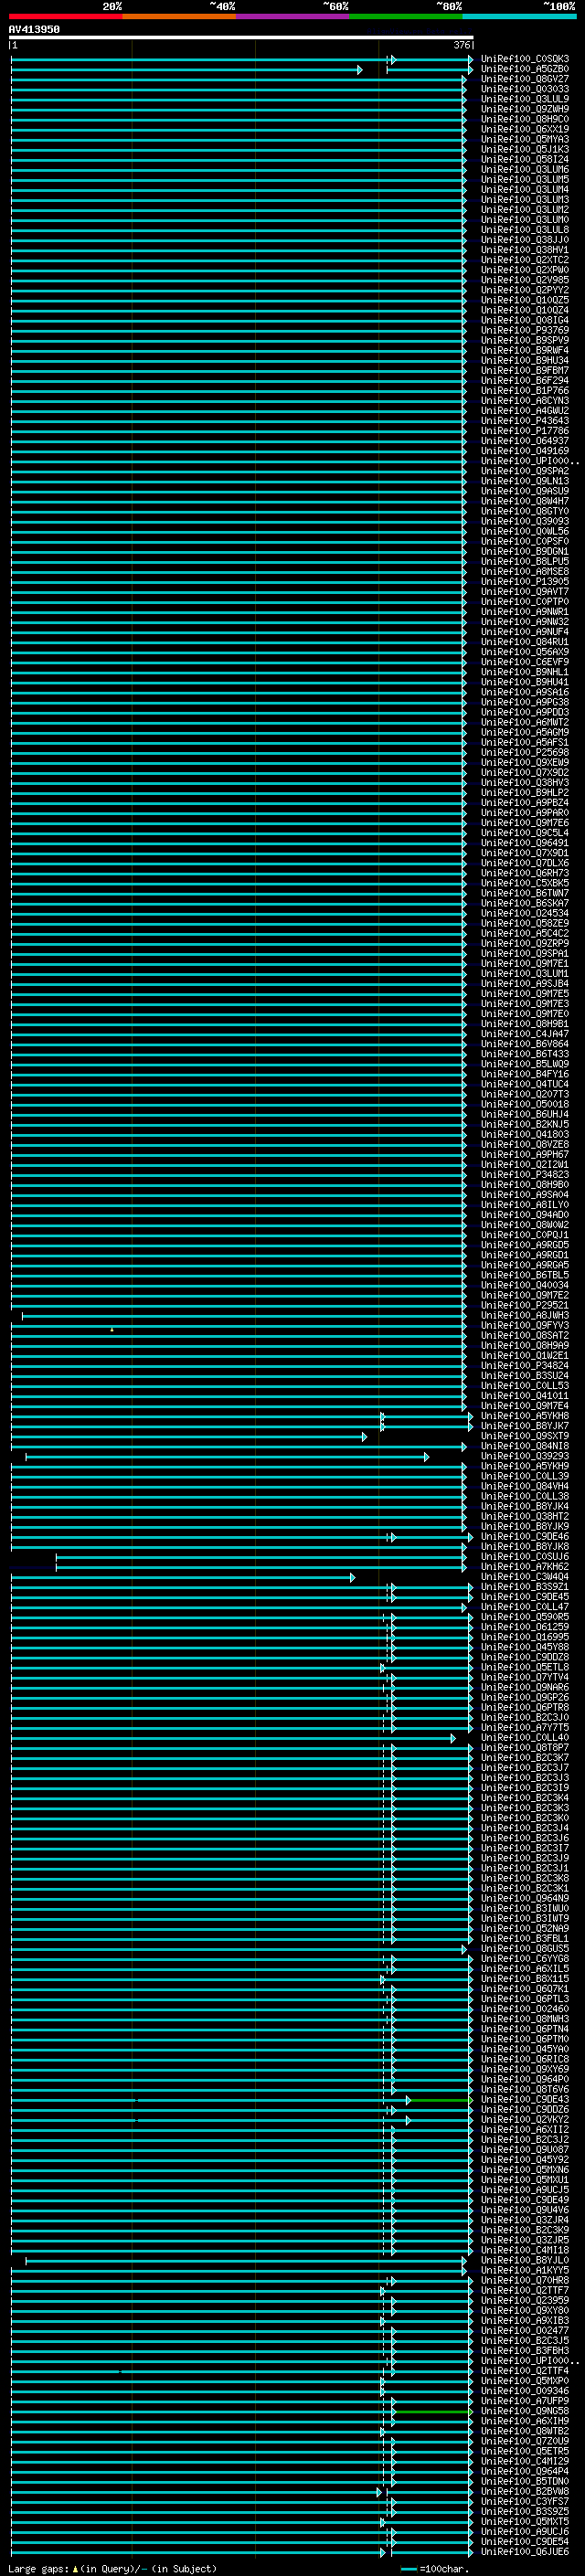
Task: Open hit UniRef100_A5GZB0
Action: pos(525,69)
